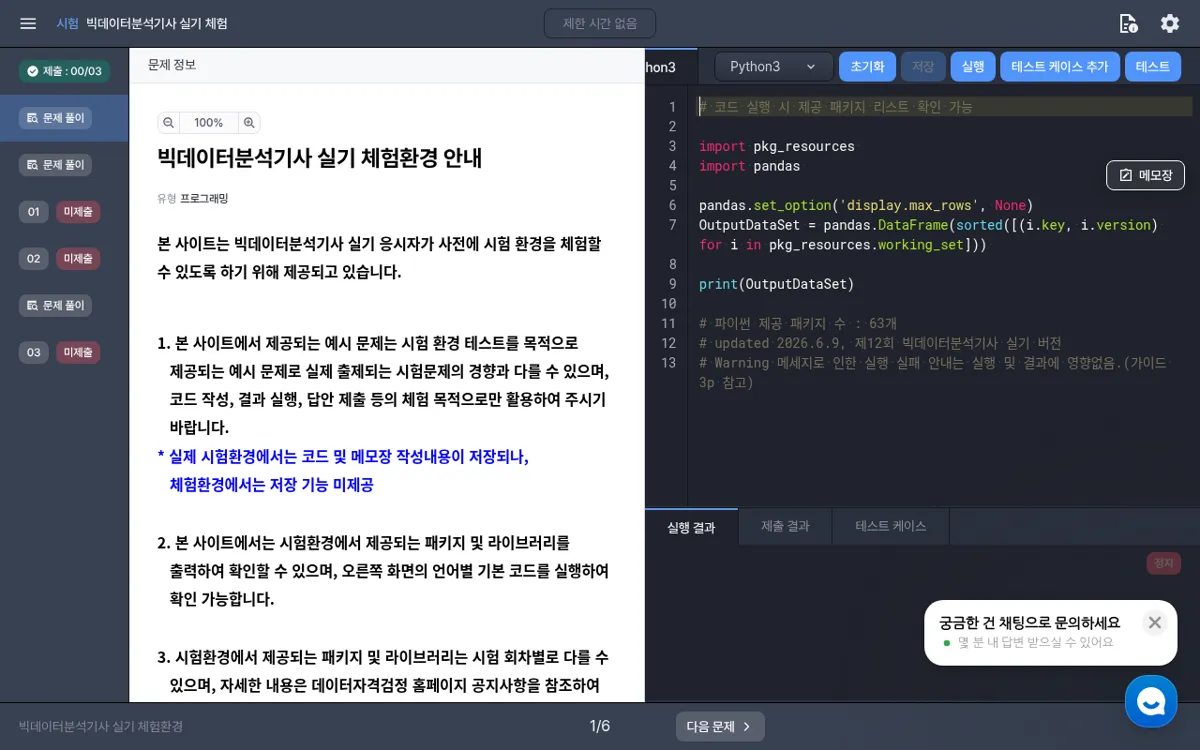This screenshot has height=750, width=1200.
Task: Click the 저장 save button
Action: click(x=923, y=67)
